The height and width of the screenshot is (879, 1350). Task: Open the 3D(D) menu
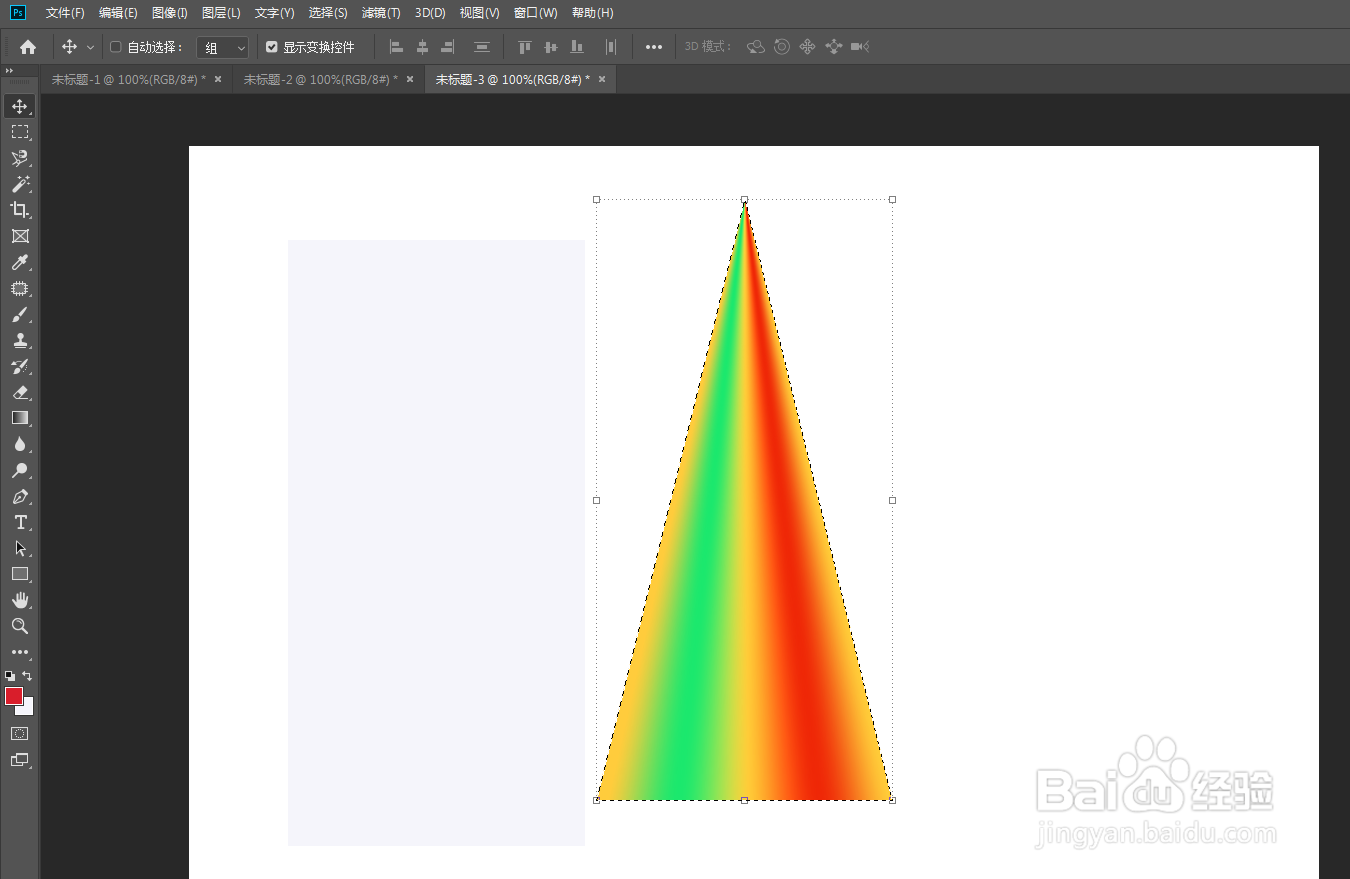tap(430, 13)
